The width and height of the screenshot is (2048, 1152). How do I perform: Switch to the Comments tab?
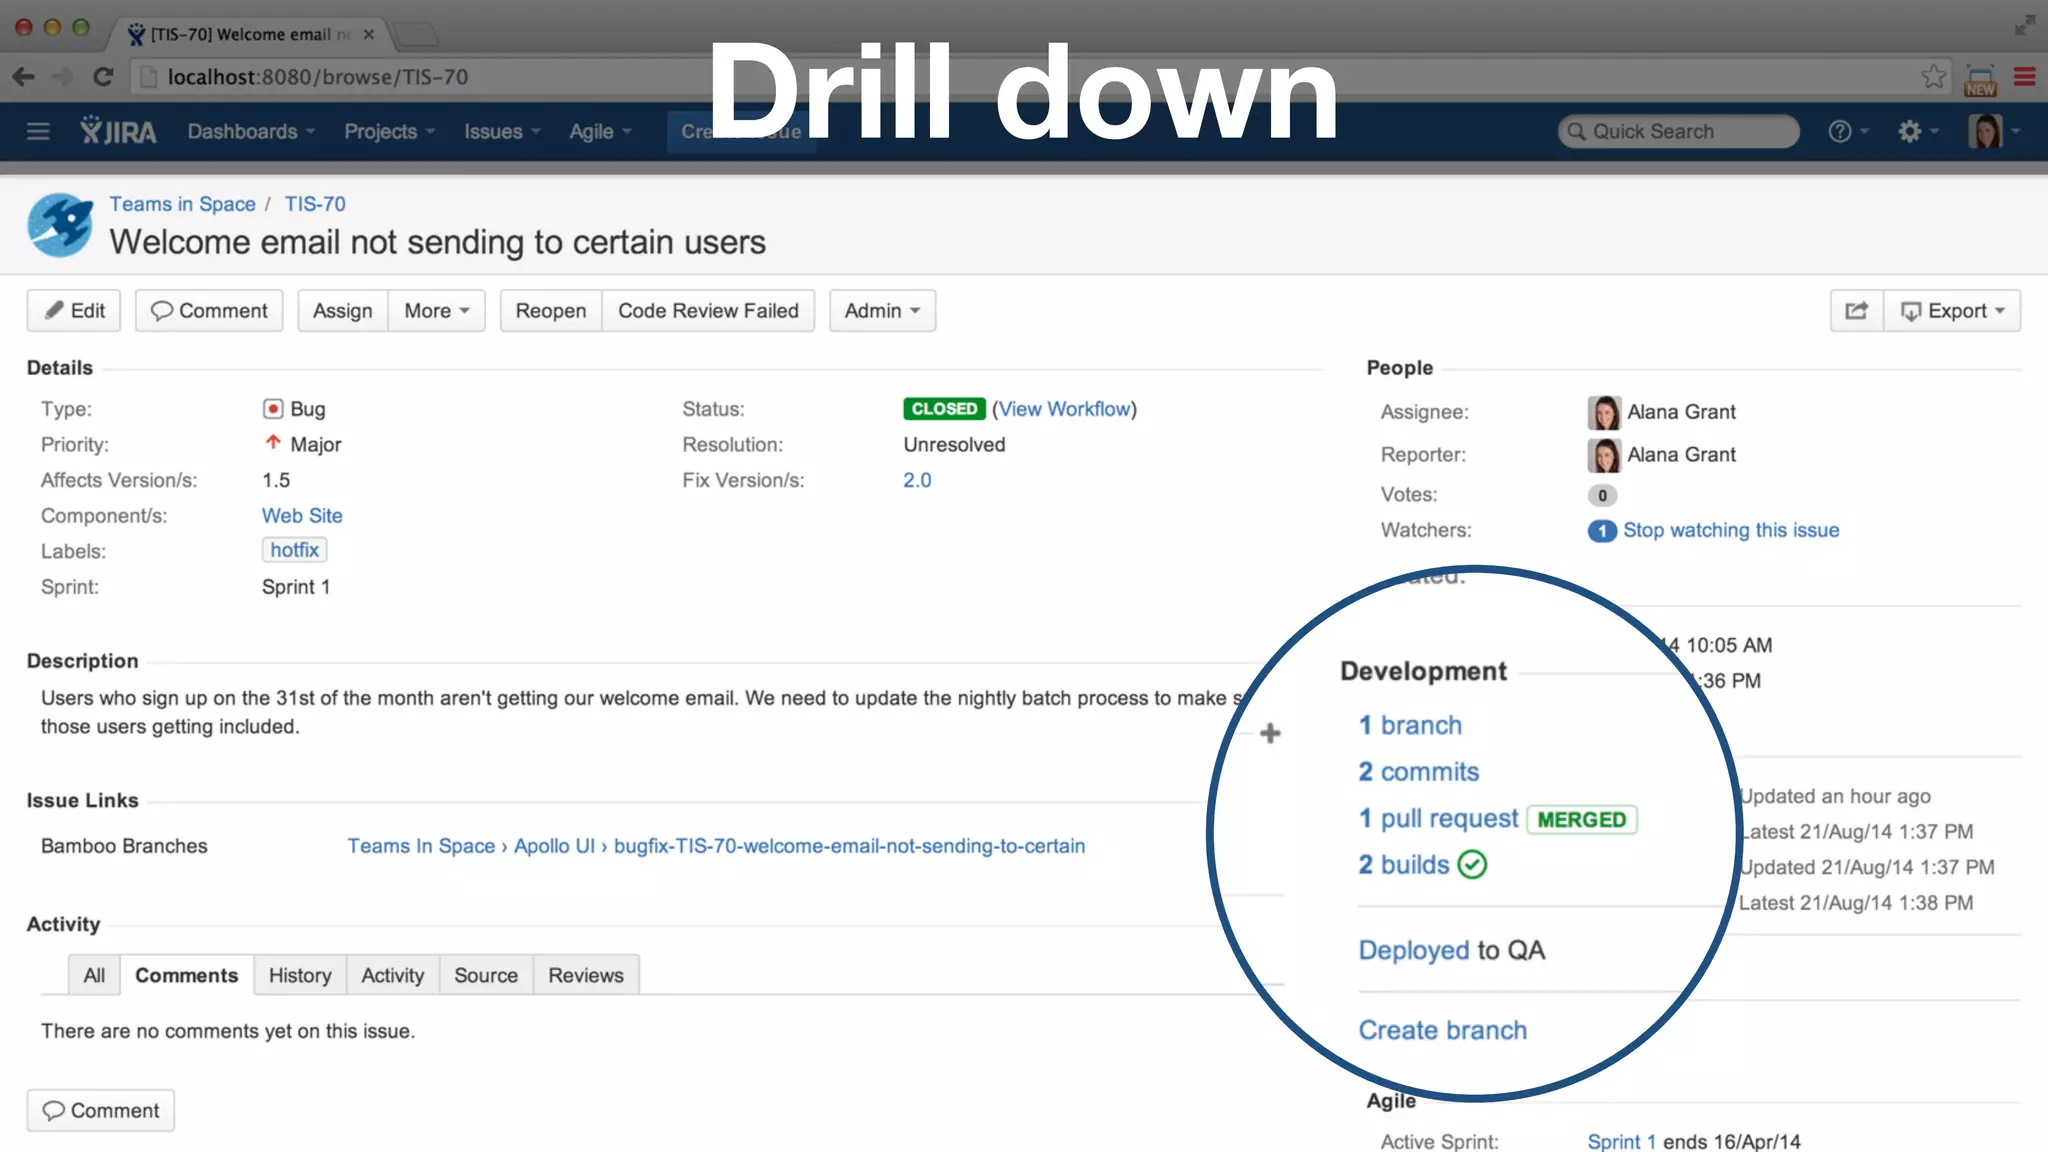click(186, 975)
